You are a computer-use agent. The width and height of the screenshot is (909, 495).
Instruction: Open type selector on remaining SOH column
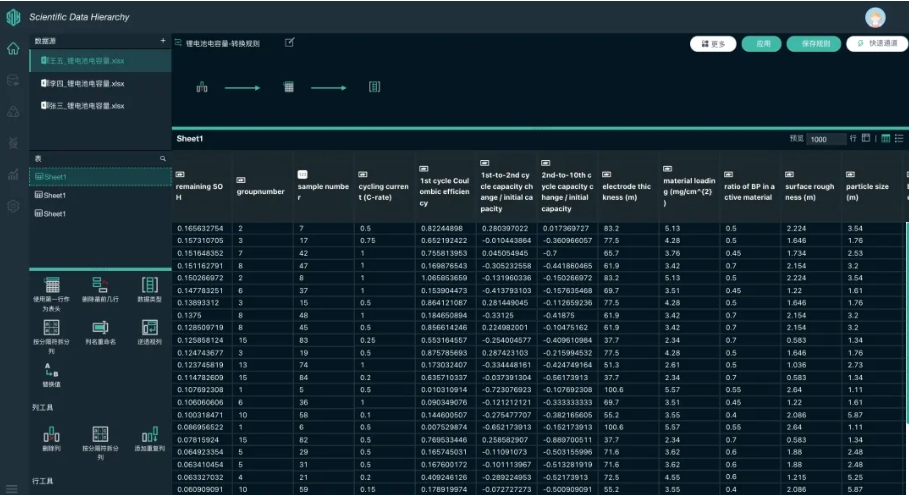coord(180,174)
